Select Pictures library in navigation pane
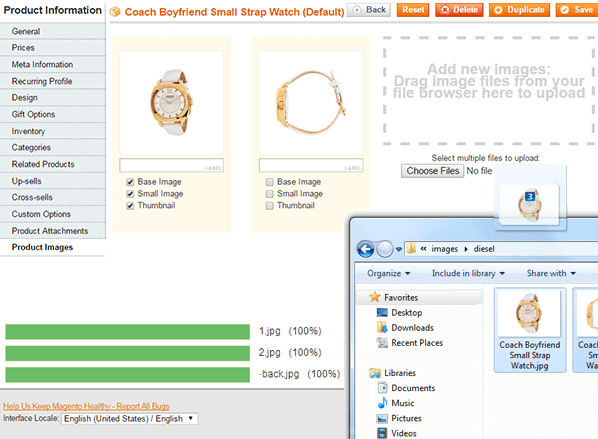 pos(399,418)
